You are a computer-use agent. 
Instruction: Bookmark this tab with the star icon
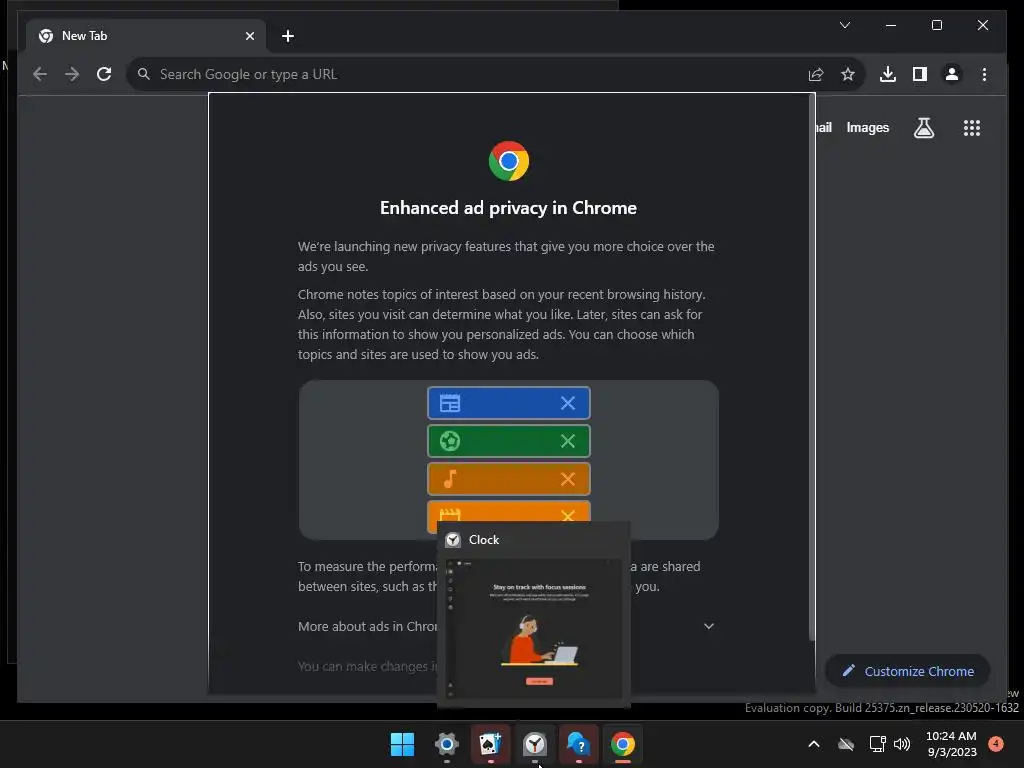tap(848, 74)
